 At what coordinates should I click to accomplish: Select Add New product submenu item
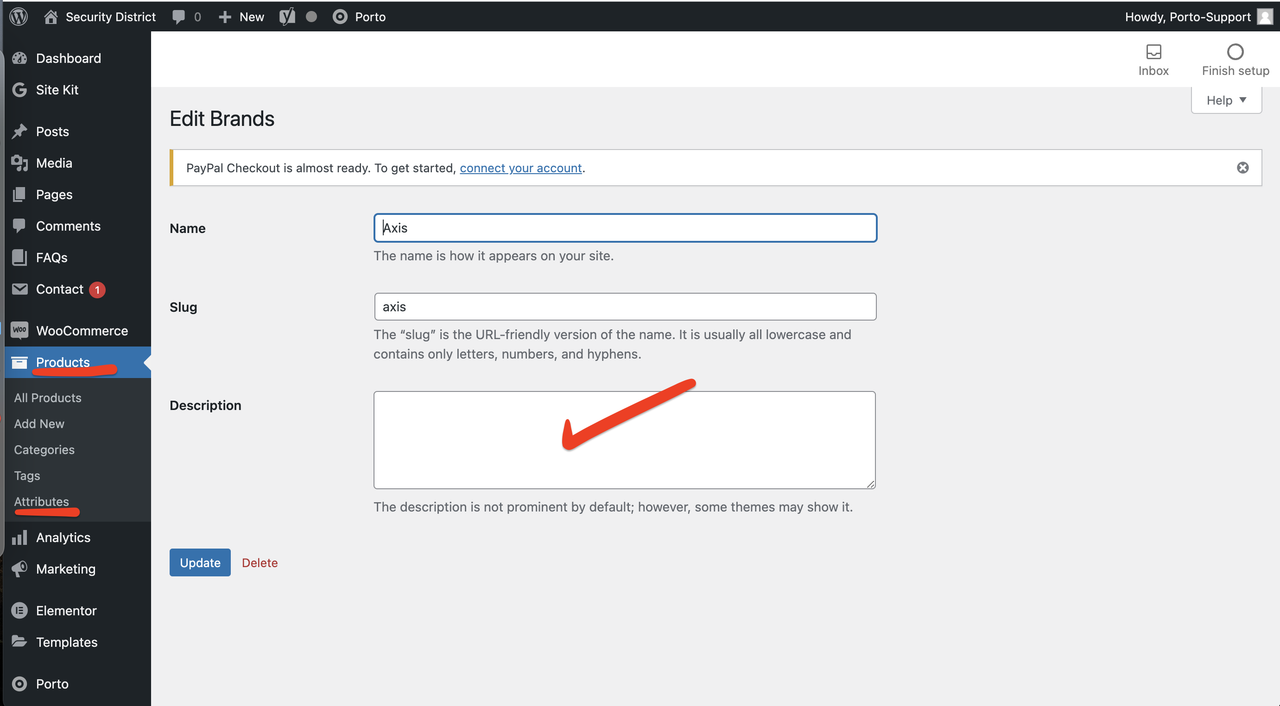pos(39,424)
